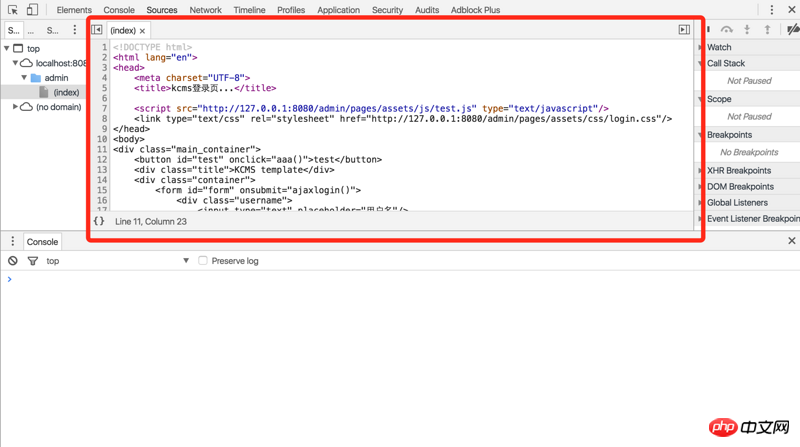Step over next function call icon
The height and width of the screenshot is (447, 800).
pos(727,30)
